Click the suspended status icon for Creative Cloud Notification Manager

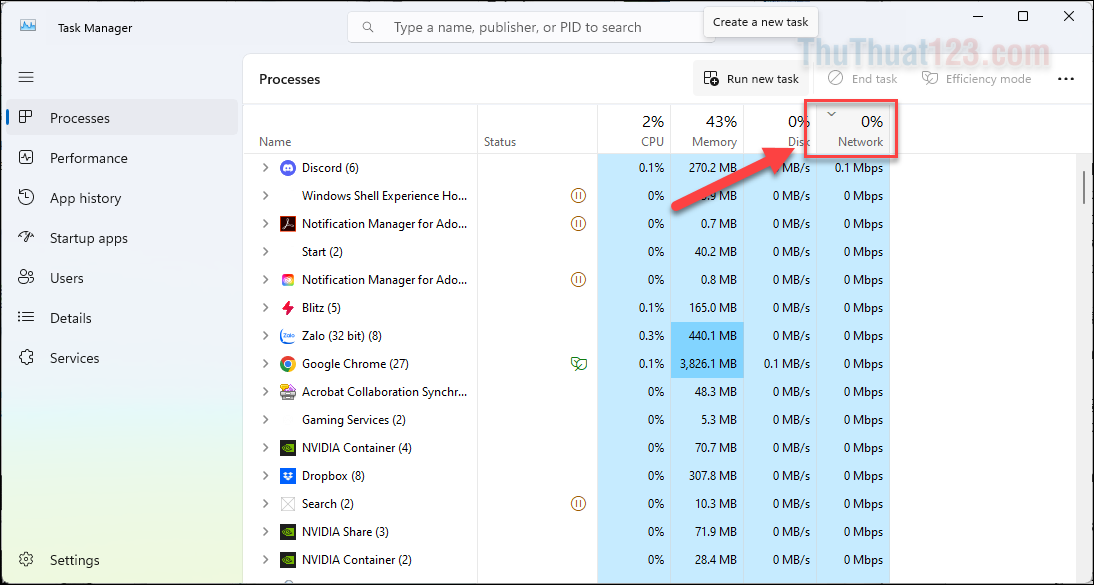[578, 280]
